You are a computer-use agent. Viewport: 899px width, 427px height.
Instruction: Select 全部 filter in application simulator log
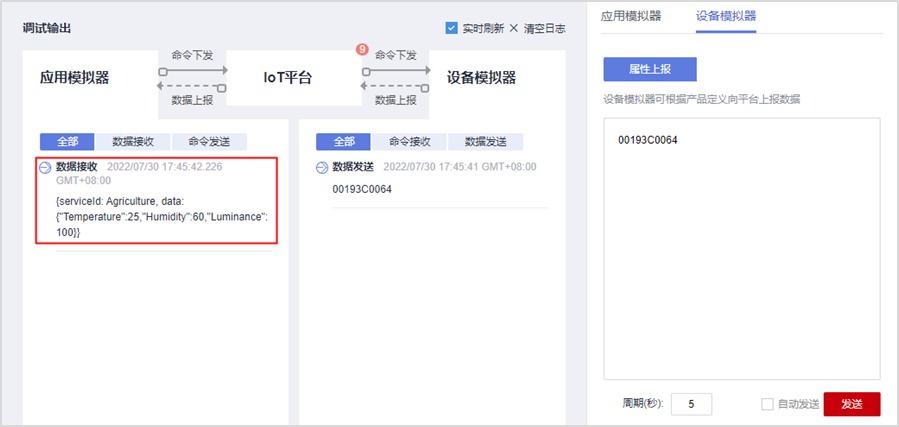pyautogui.click(x=67, y=142)
